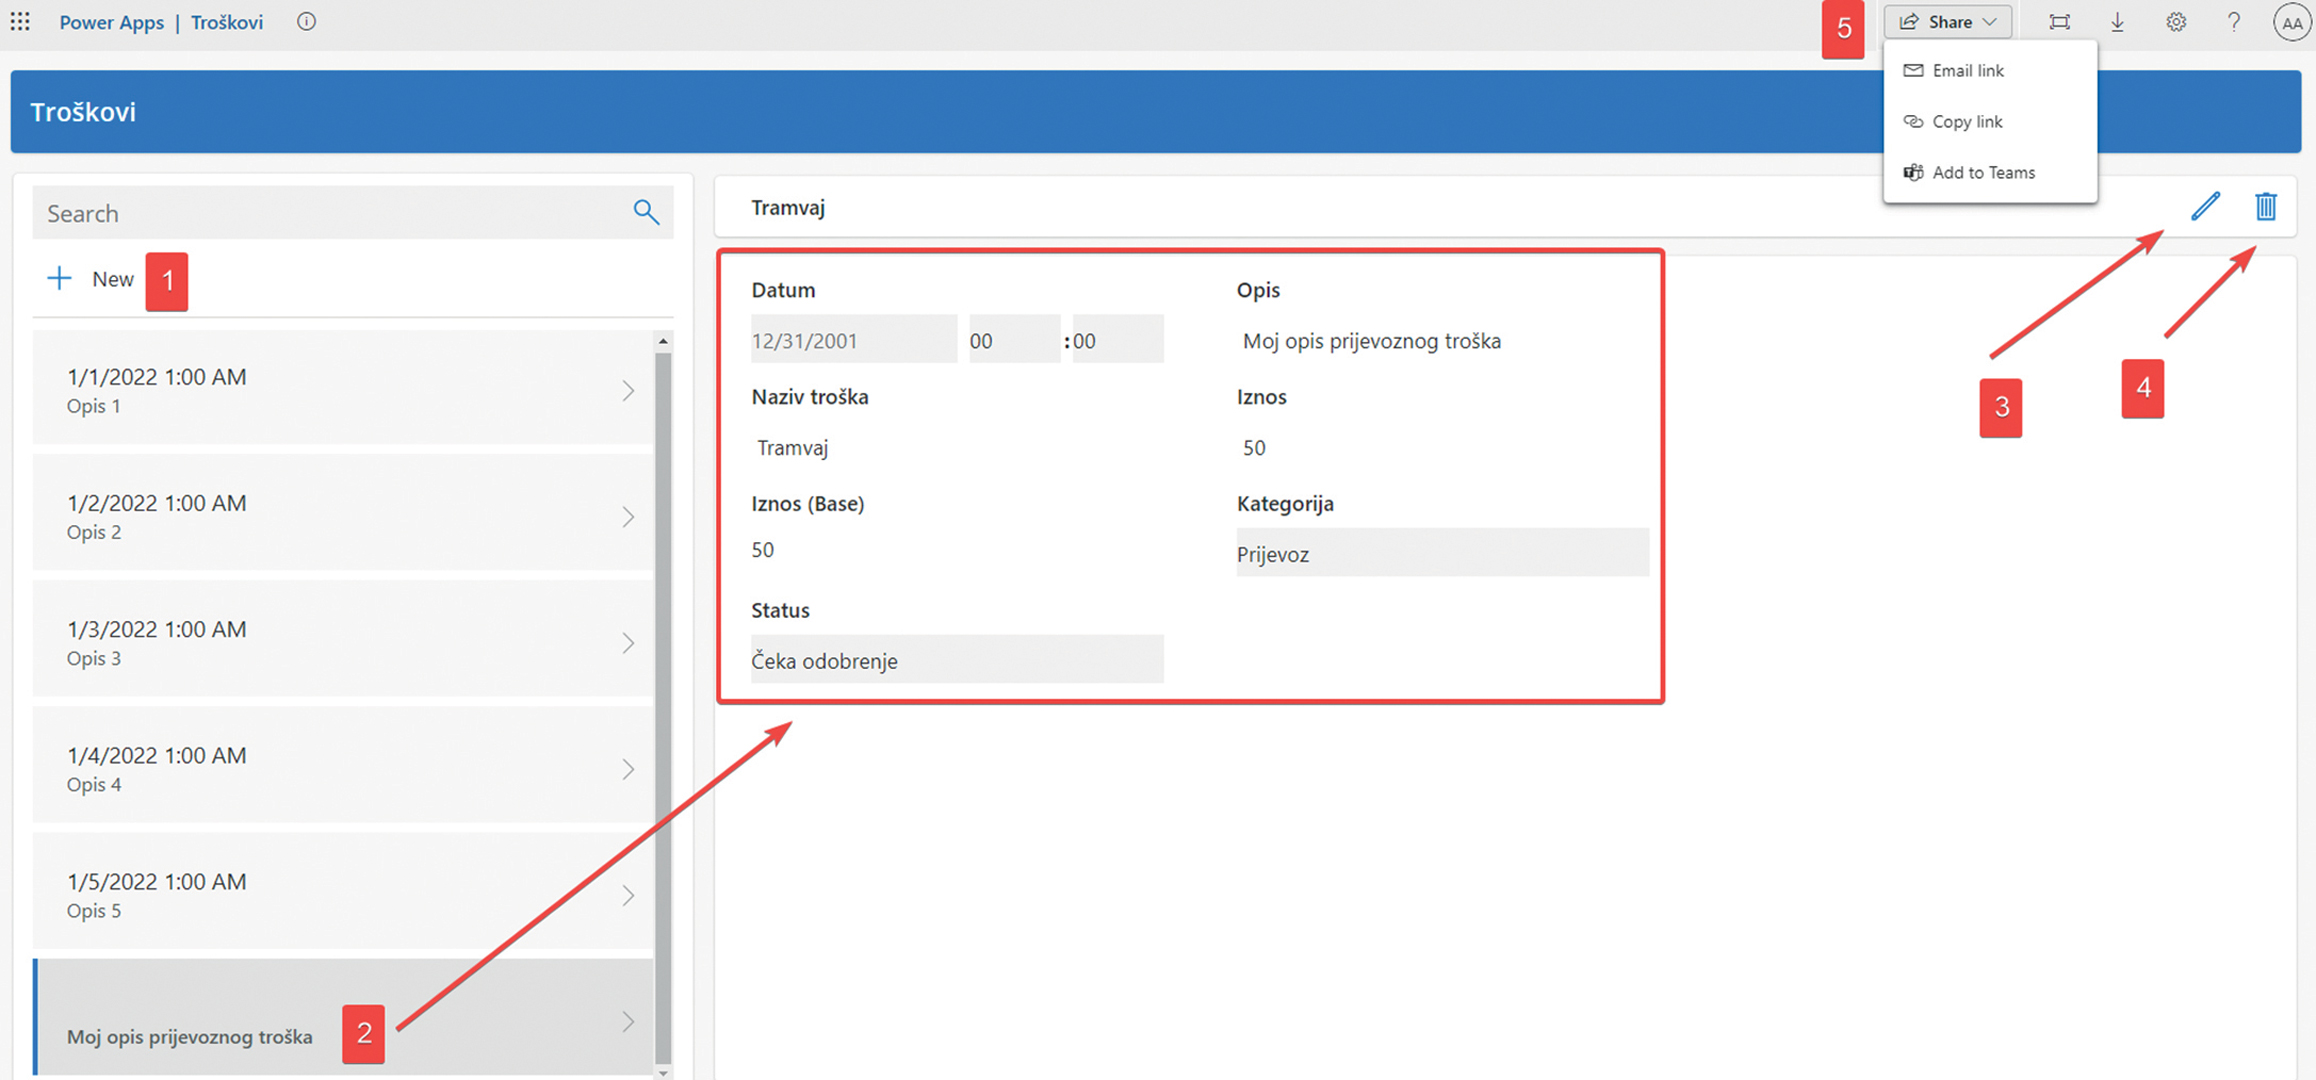Click the pencil edit icon
2316x1080 pixels.
point(2205,206)
